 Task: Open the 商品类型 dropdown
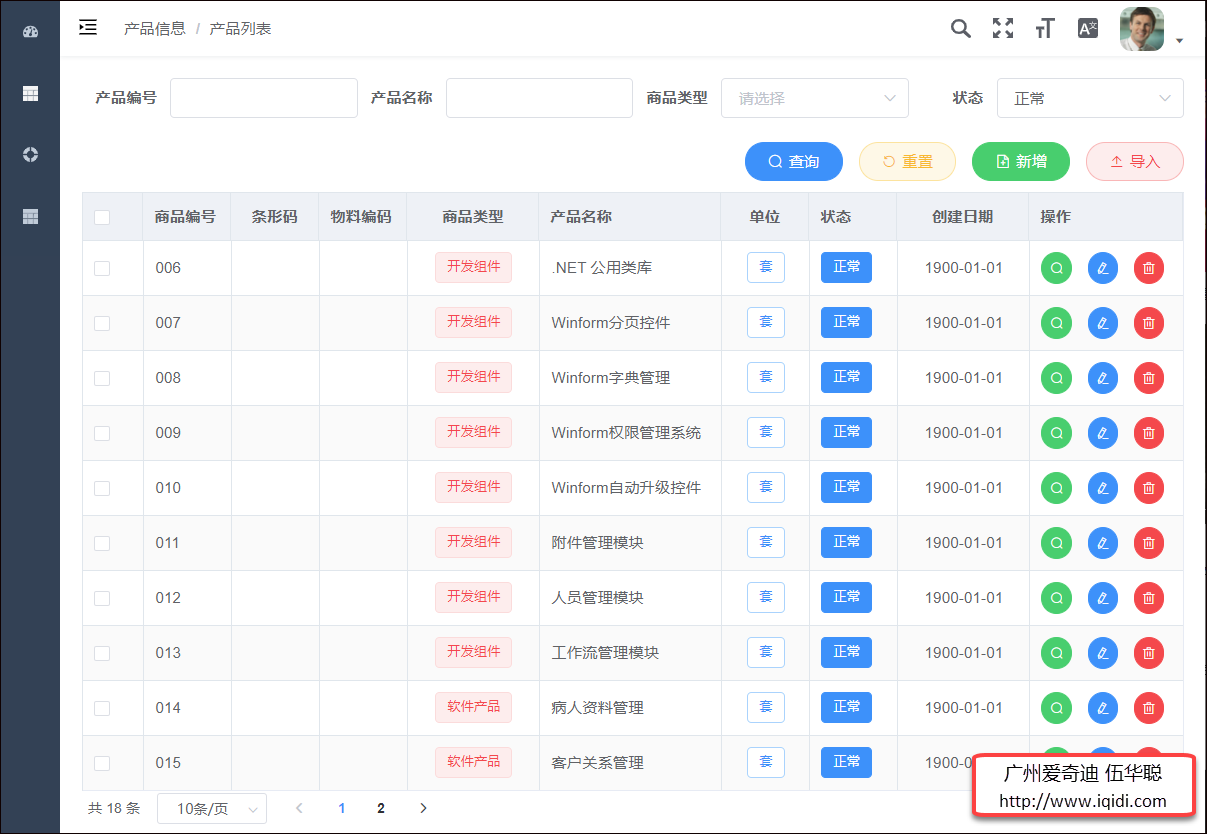pyautogui.click(x=814, y=97)
